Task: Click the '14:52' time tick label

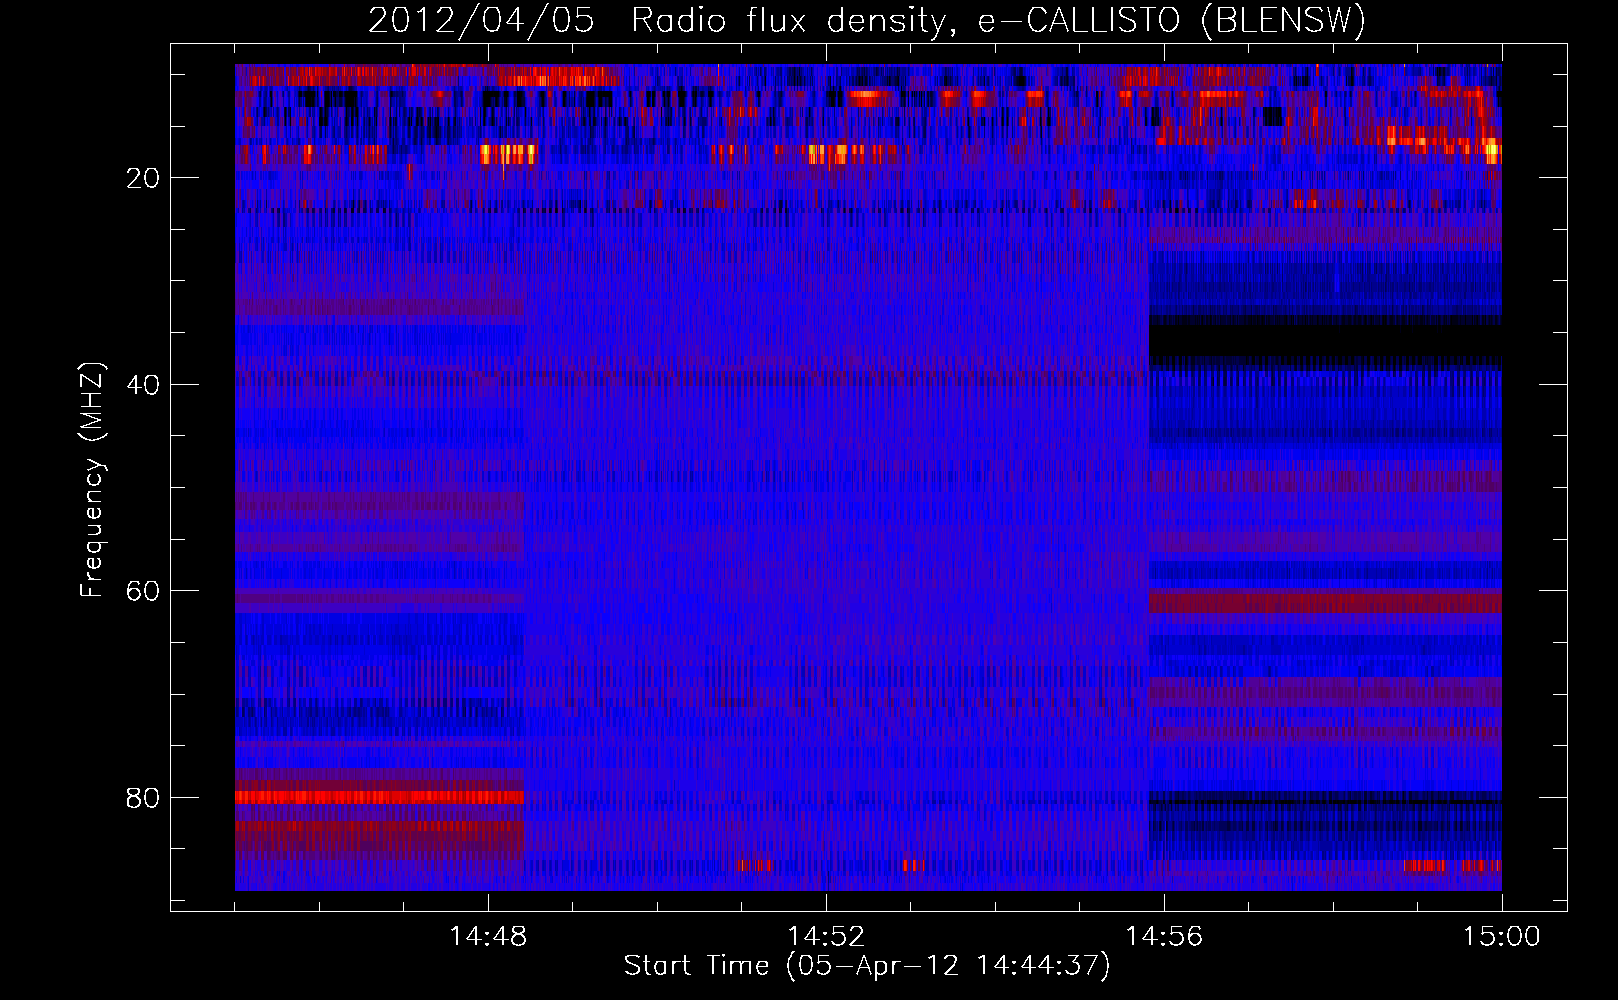Action: (x=826, y=937)
